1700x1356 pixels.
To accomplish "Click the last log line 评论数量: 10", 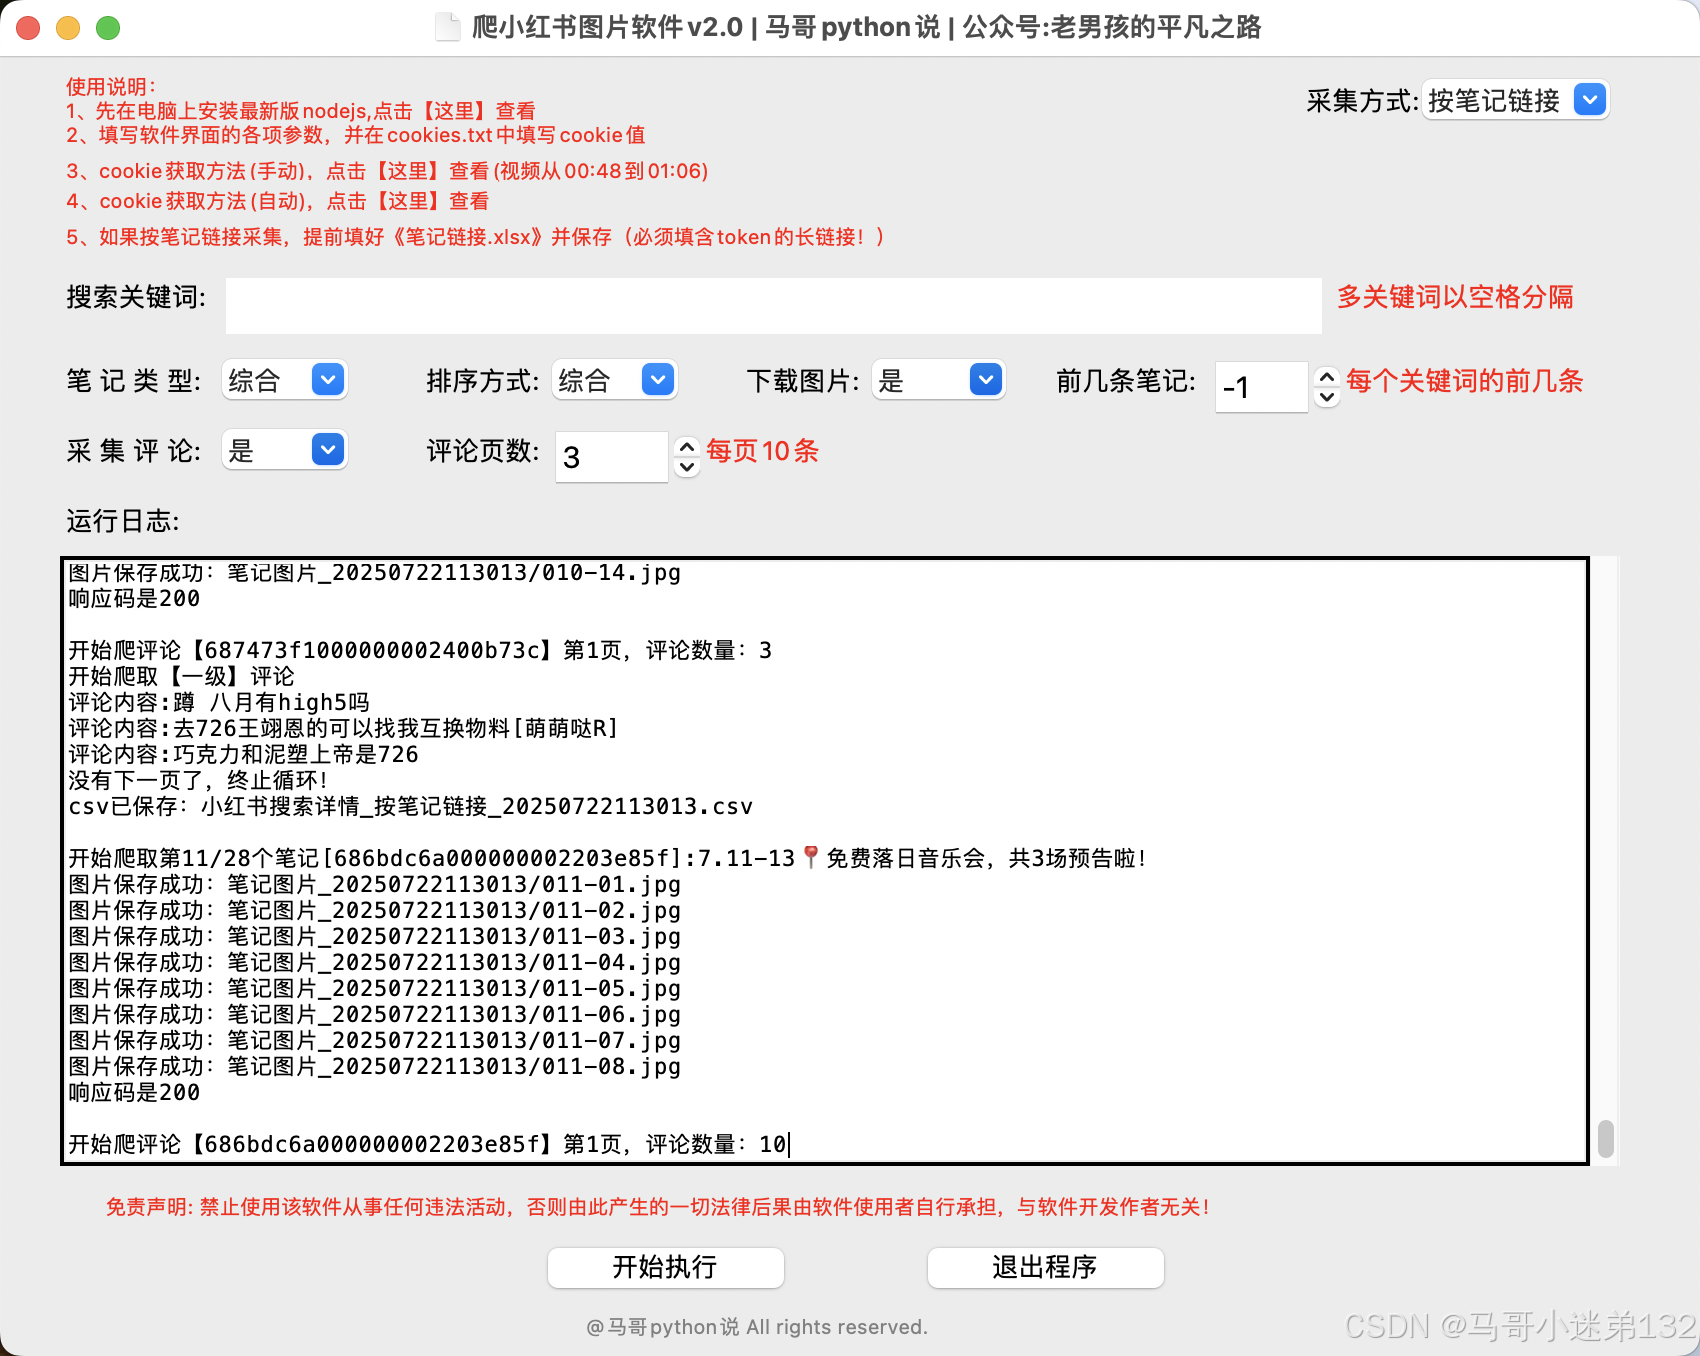I will (x=428, y=1144).
